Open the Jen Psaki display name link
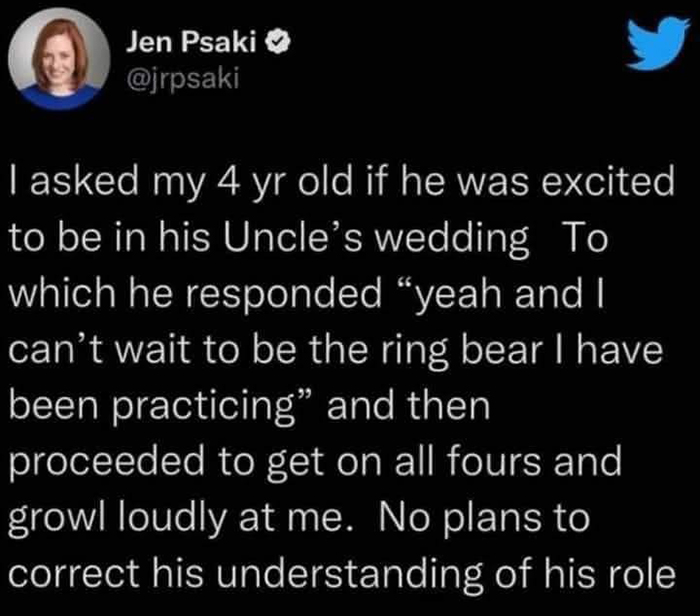700x616 pixels. coord(191,43)
